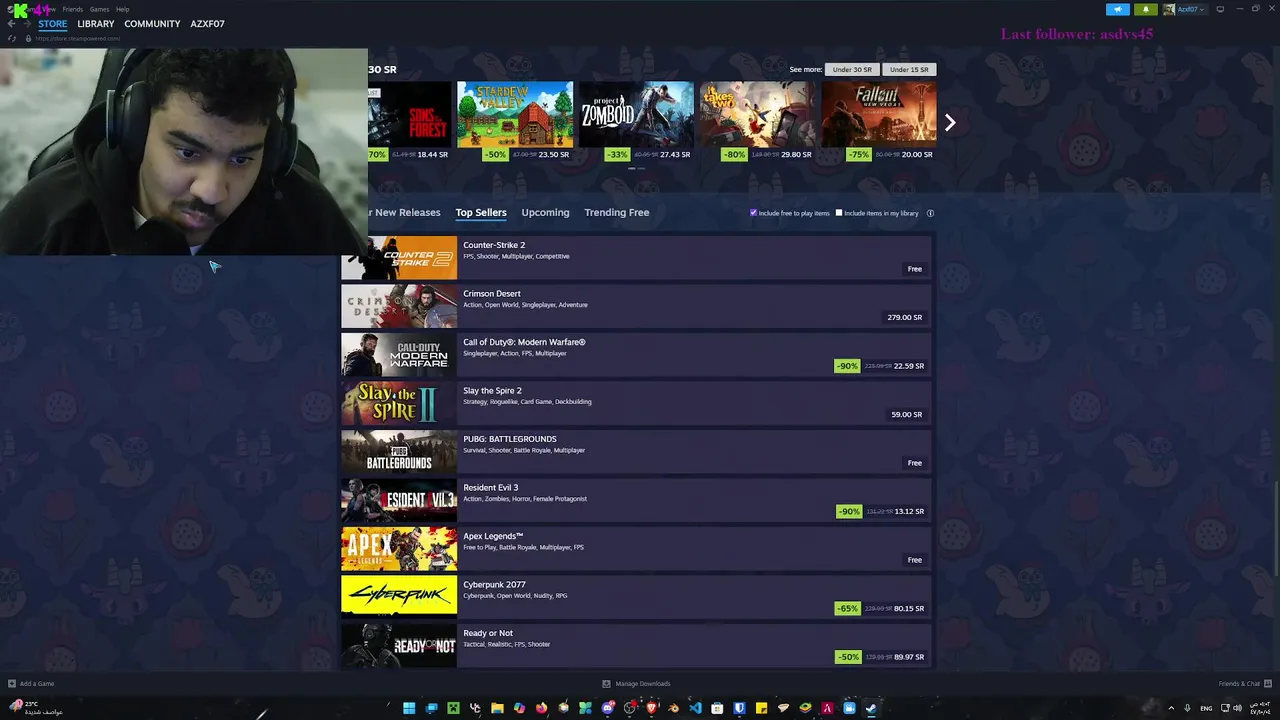Open the Manage Downloads icon

click(x=606, y=684)
